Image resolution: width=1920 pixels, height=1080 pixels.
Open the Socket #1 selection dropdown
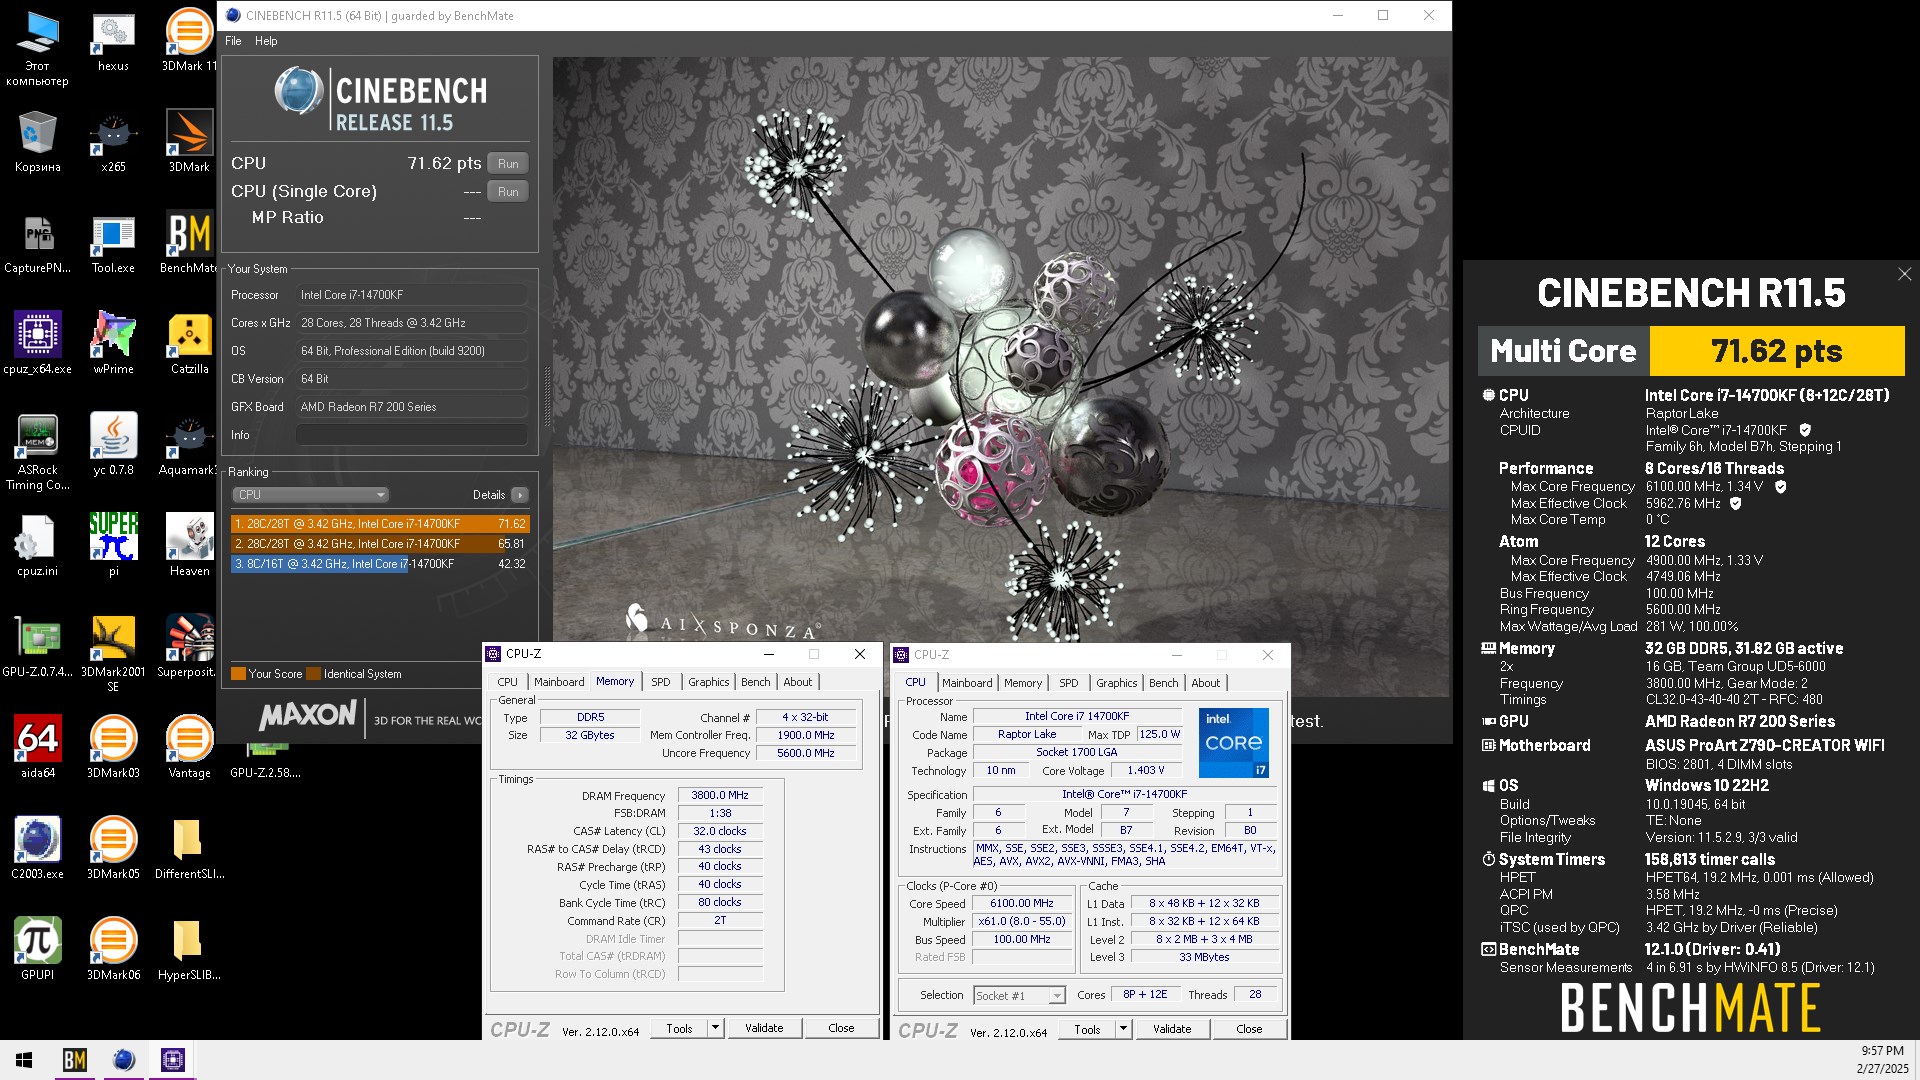pos(1019,996)
